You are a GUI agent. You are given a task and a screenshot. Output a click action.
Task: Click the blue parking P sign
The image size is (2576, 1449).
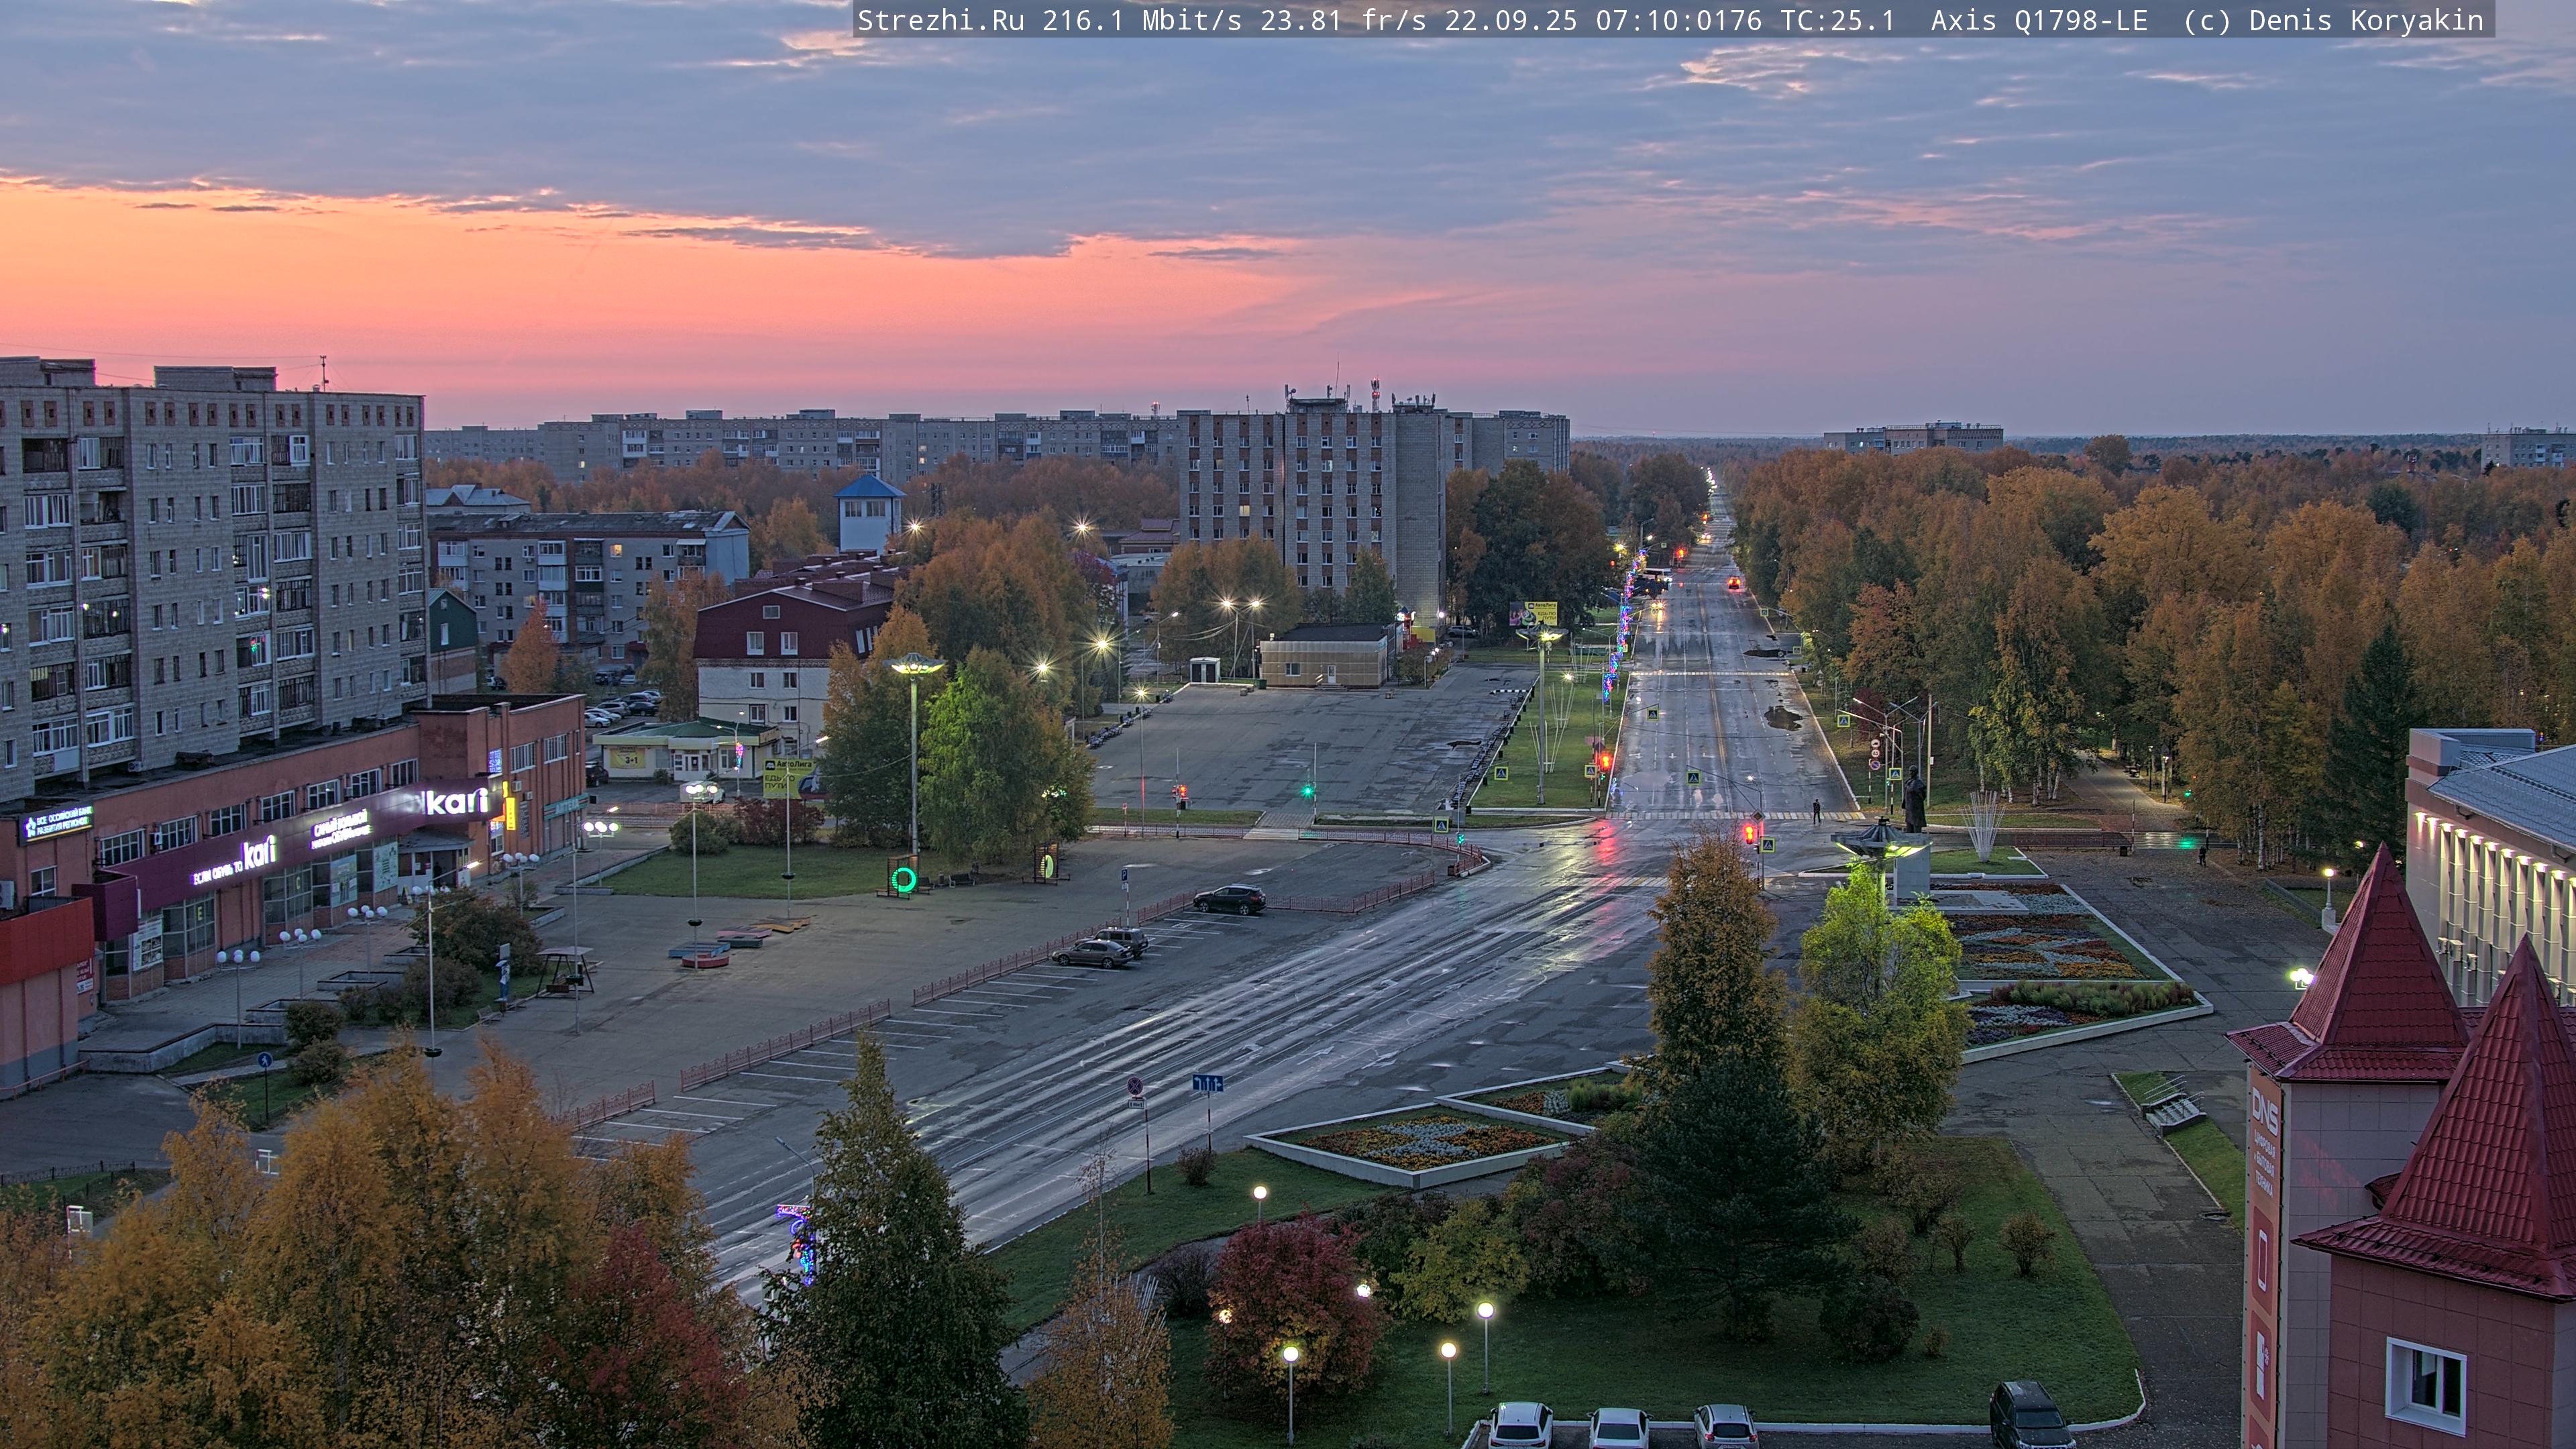(1125, 875)
